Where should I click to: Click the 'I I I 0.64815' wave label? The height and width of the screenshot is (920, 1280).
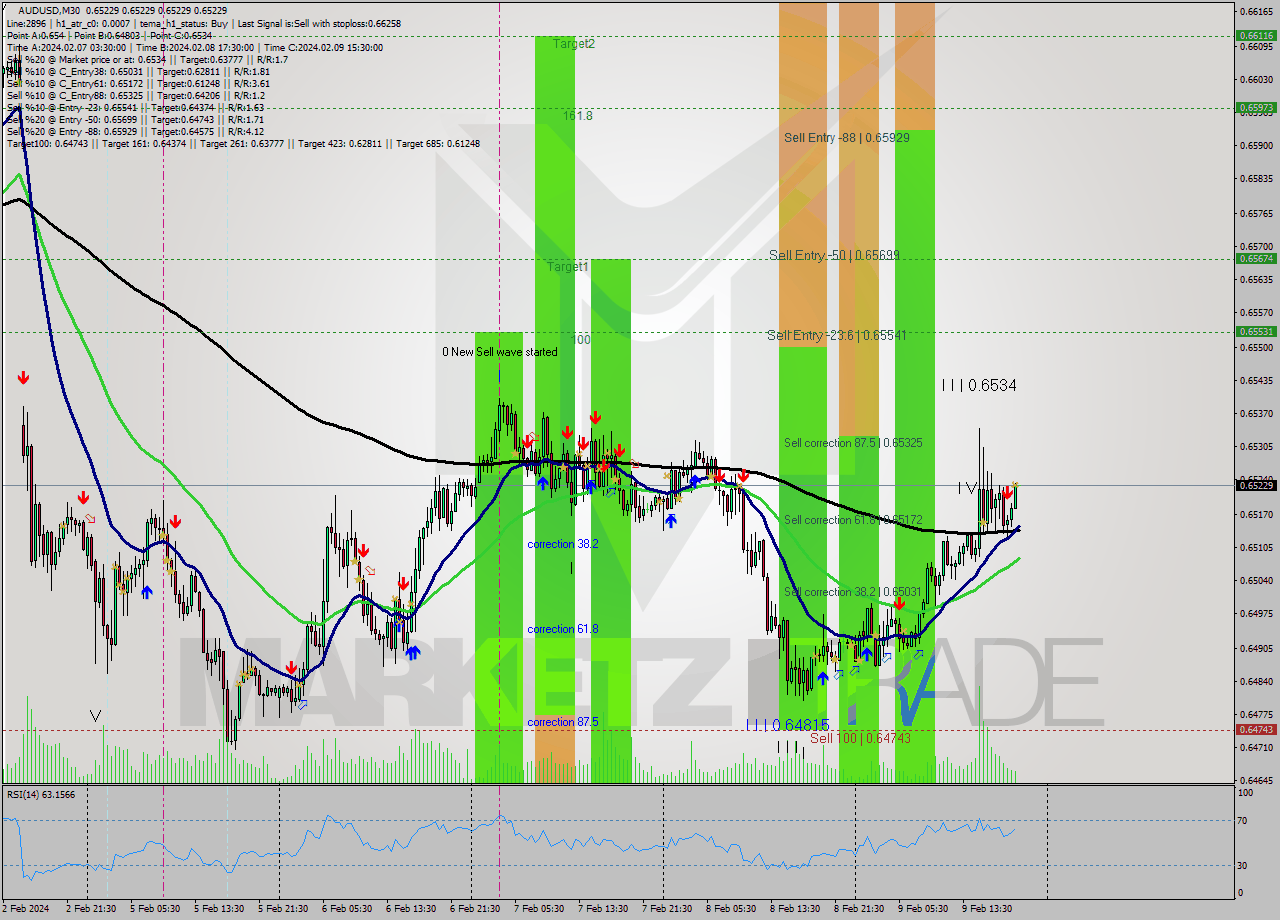coord(788,726)
